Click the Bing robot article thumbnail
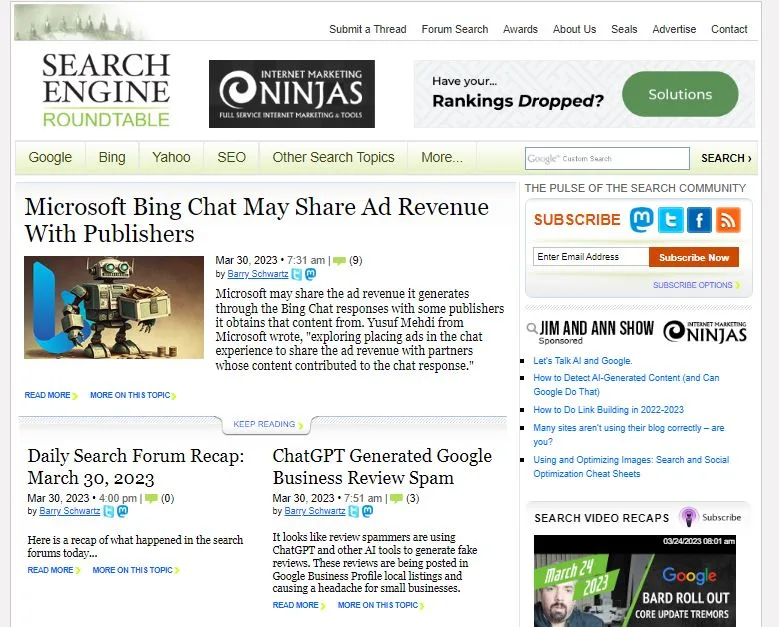This screenshot has width=779, height=627. [114, 308]
